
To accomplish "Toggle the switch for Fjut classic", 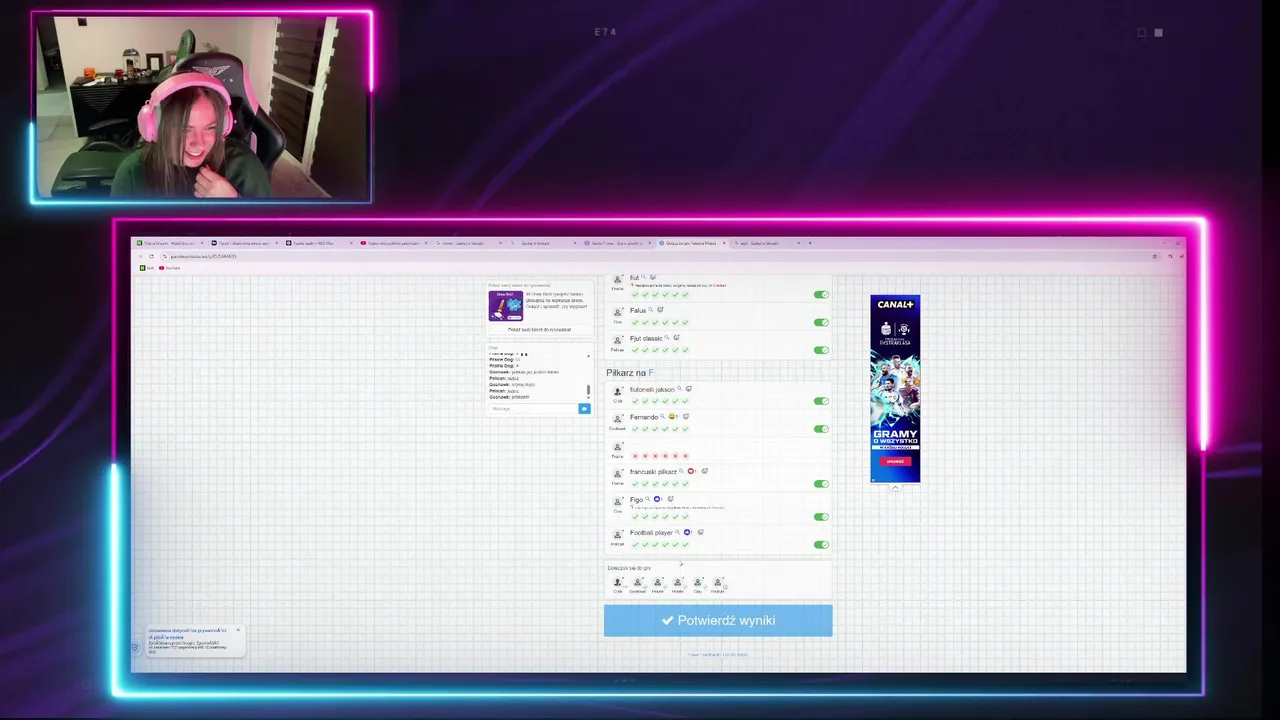I will pyautogui.click(x=821, y=350).
